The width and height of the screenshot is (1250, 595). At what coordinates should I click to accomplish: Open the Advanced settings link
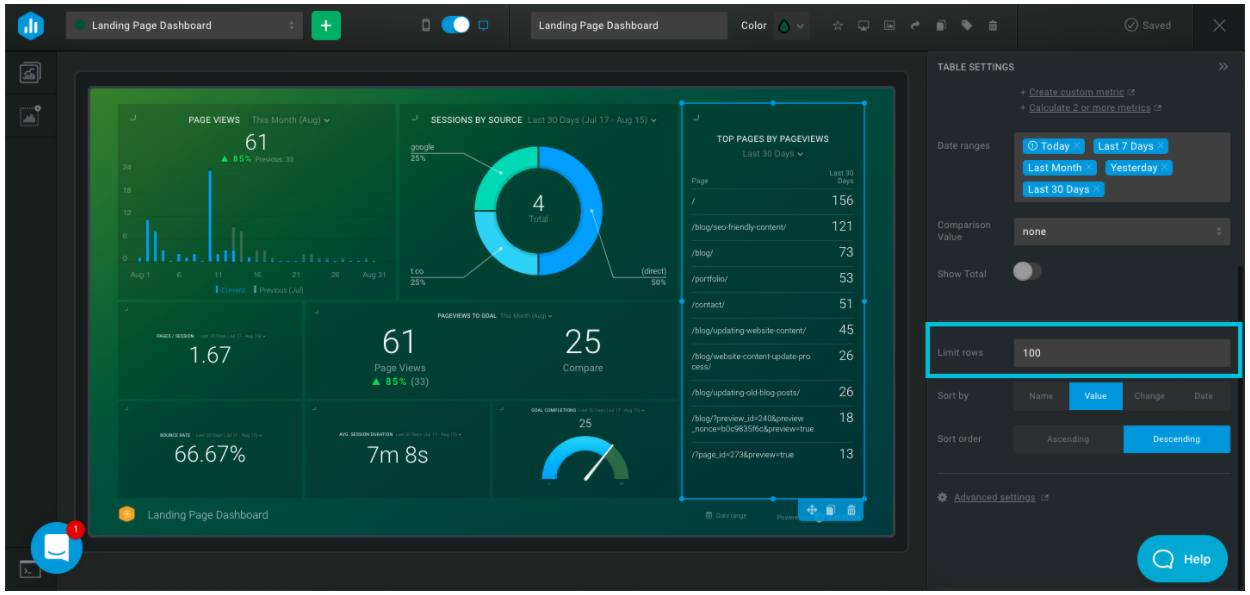point(994,498)
